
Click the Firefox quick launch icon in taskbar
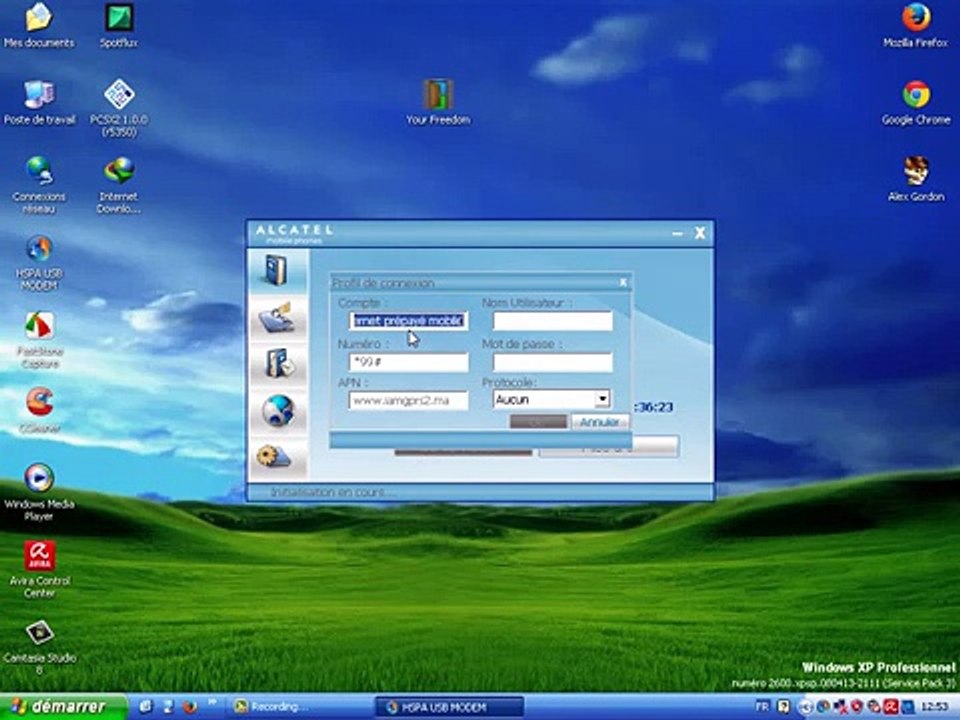190,707
